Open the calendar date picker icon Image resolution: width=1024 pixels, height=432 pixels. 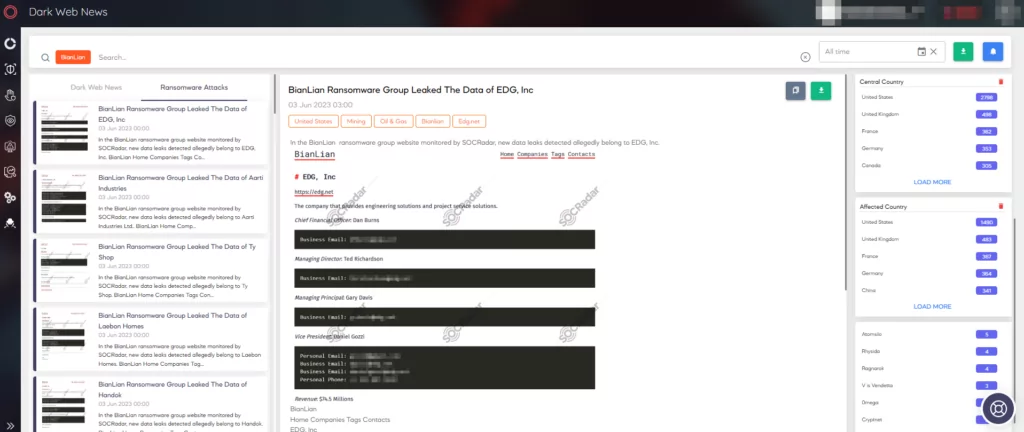click(921, 52)
